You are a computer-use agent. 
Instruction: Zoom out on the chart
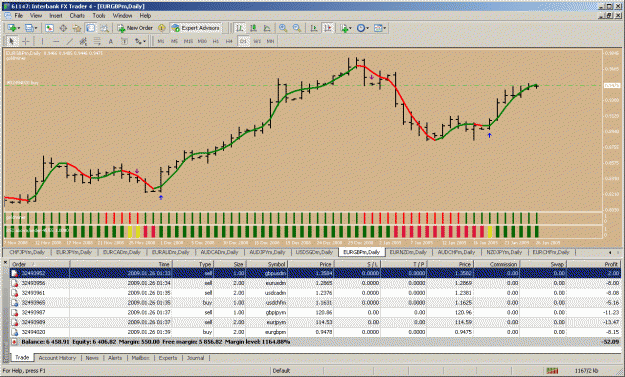click(x=297, y=28)
